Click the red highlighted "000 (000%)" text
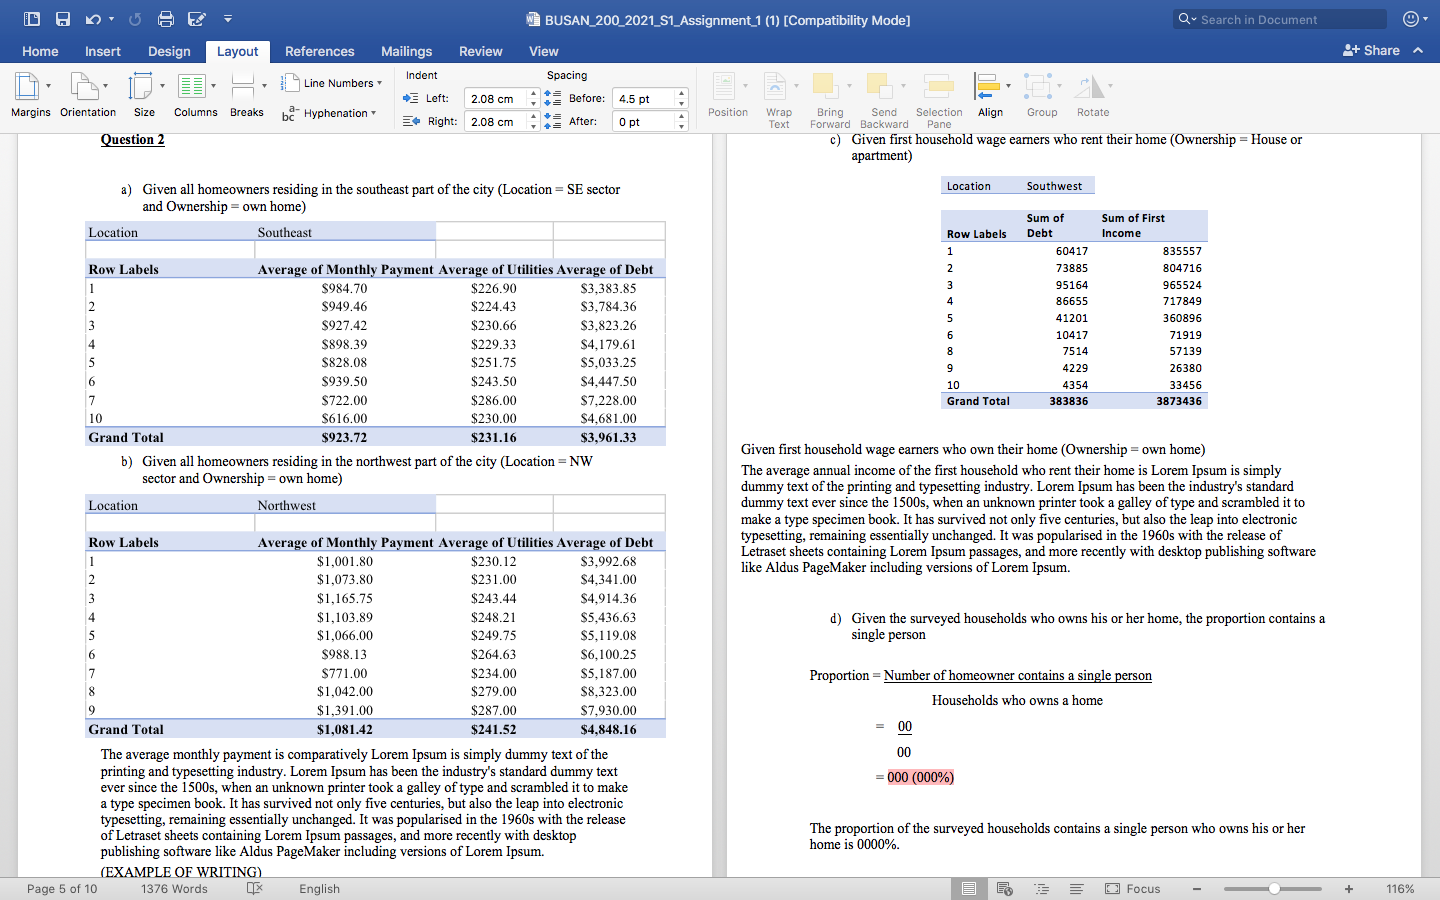This screenshot has width=1440, height=900. pyautogui.click(x=920, y=777)
